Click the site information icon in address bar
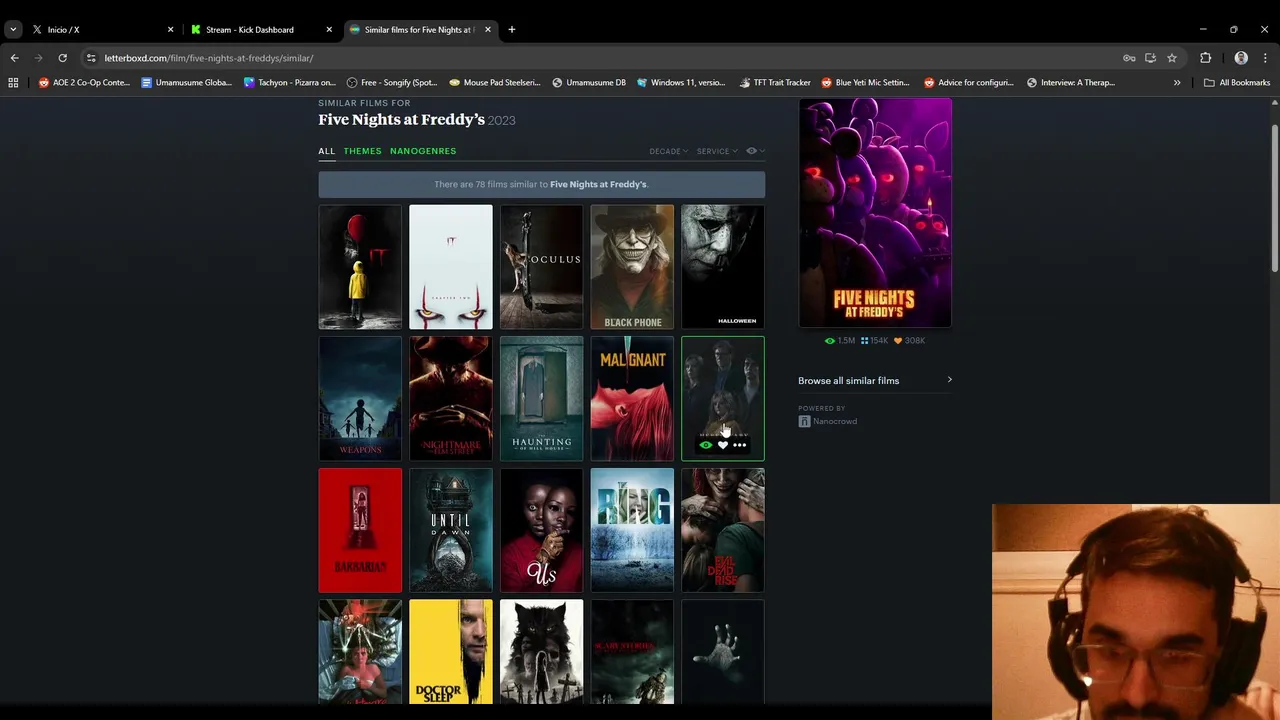1280x720 pixels. [x=91, y=58]
